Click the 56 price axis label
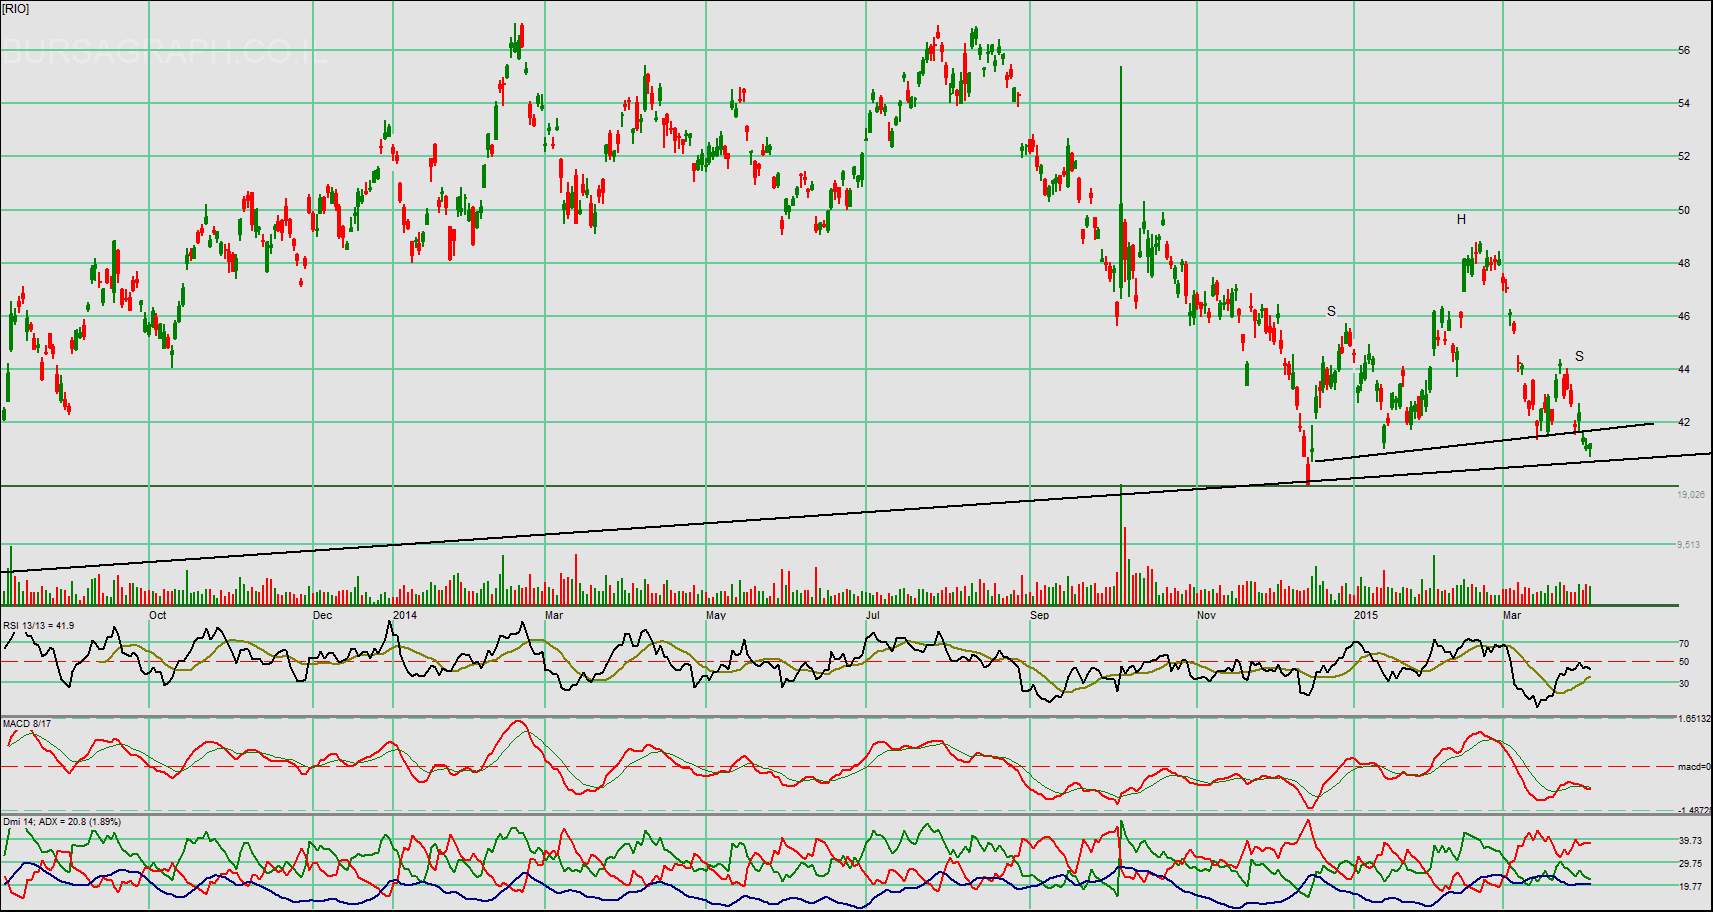 click(1684, 50)
